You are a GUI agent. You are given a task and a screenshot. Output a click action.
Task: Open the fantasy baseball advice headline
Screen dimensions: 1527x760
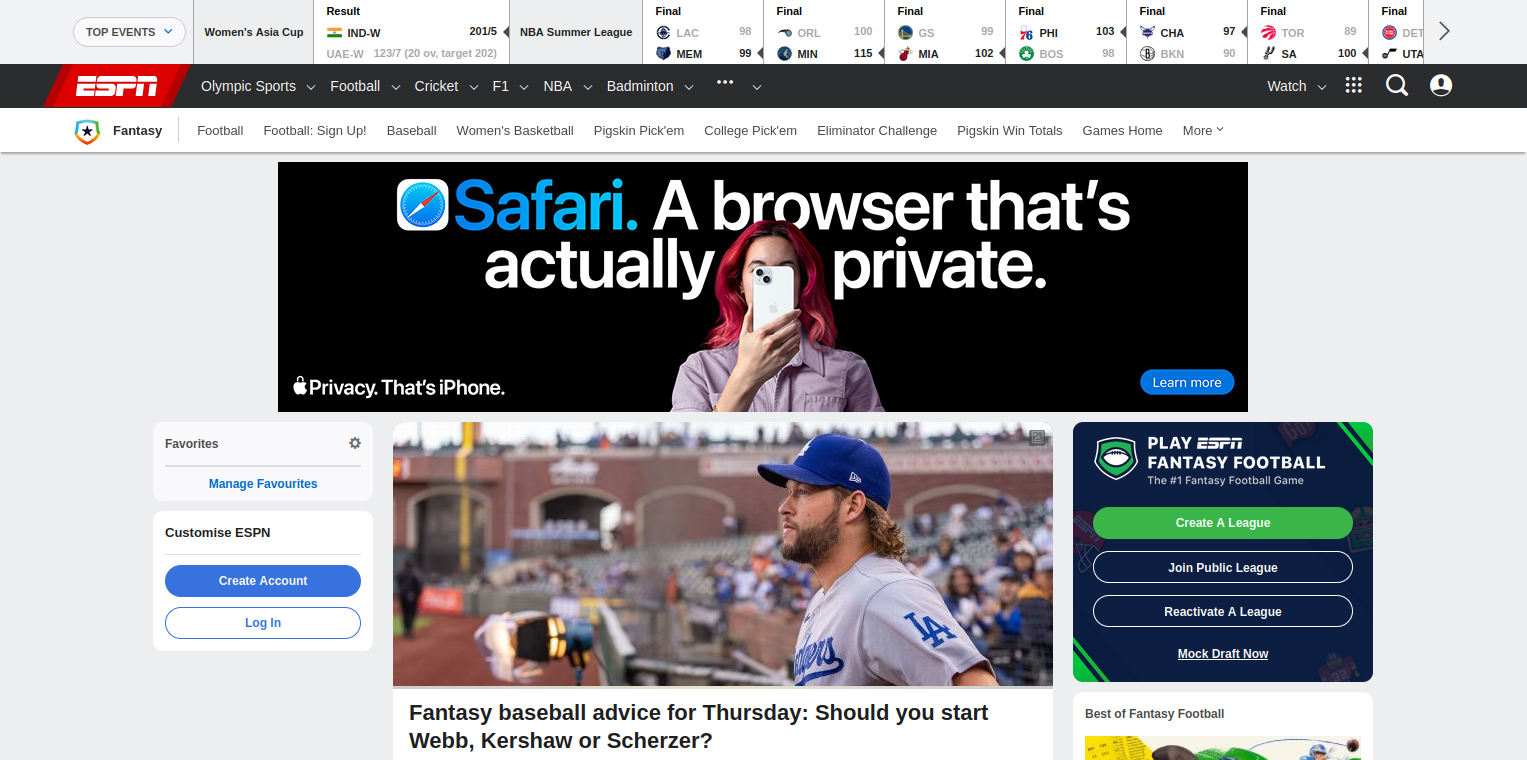point(698,727)
